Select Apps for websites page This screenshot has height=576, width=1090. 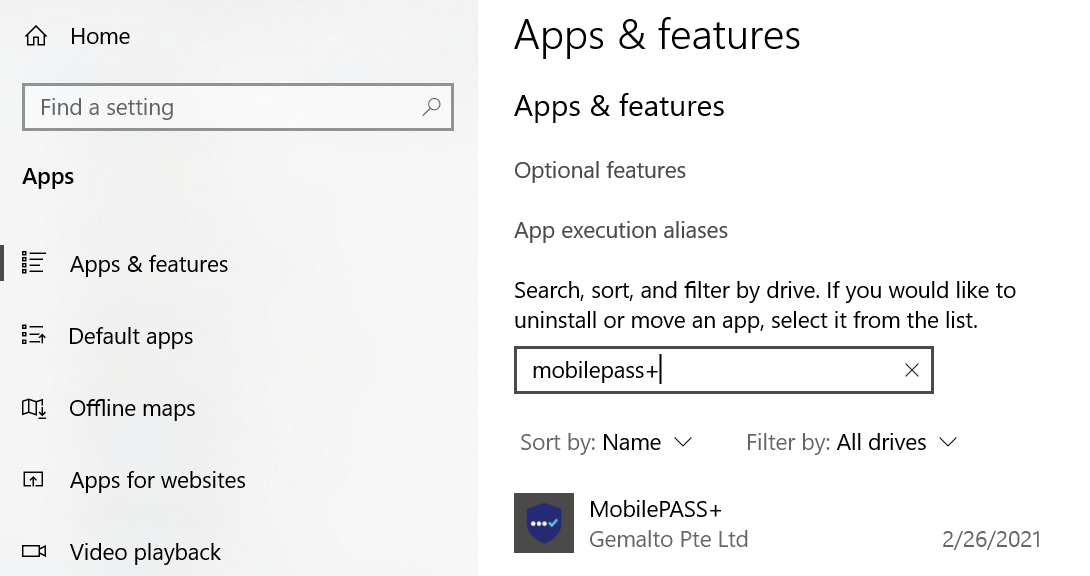158,480
